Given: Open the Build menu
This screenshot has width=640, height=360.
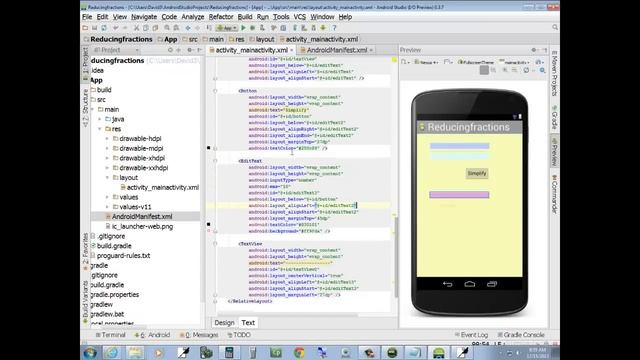Looking at the screenshot, I should 244,17.
